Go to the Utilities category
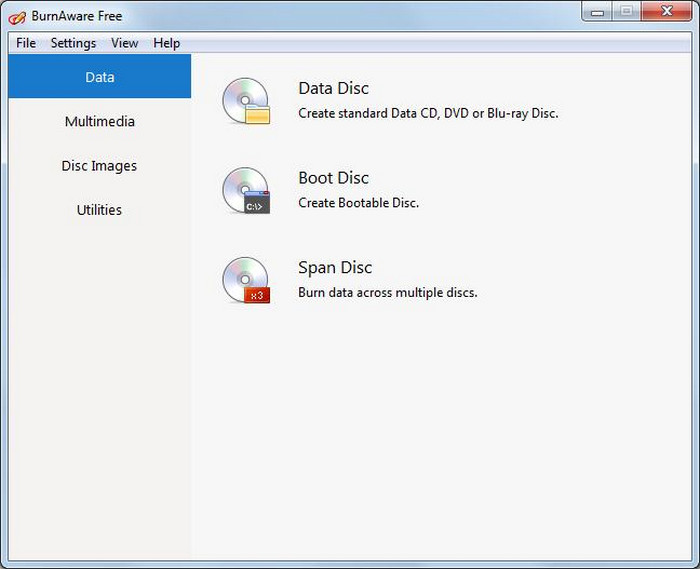 [x=99, y=210]
